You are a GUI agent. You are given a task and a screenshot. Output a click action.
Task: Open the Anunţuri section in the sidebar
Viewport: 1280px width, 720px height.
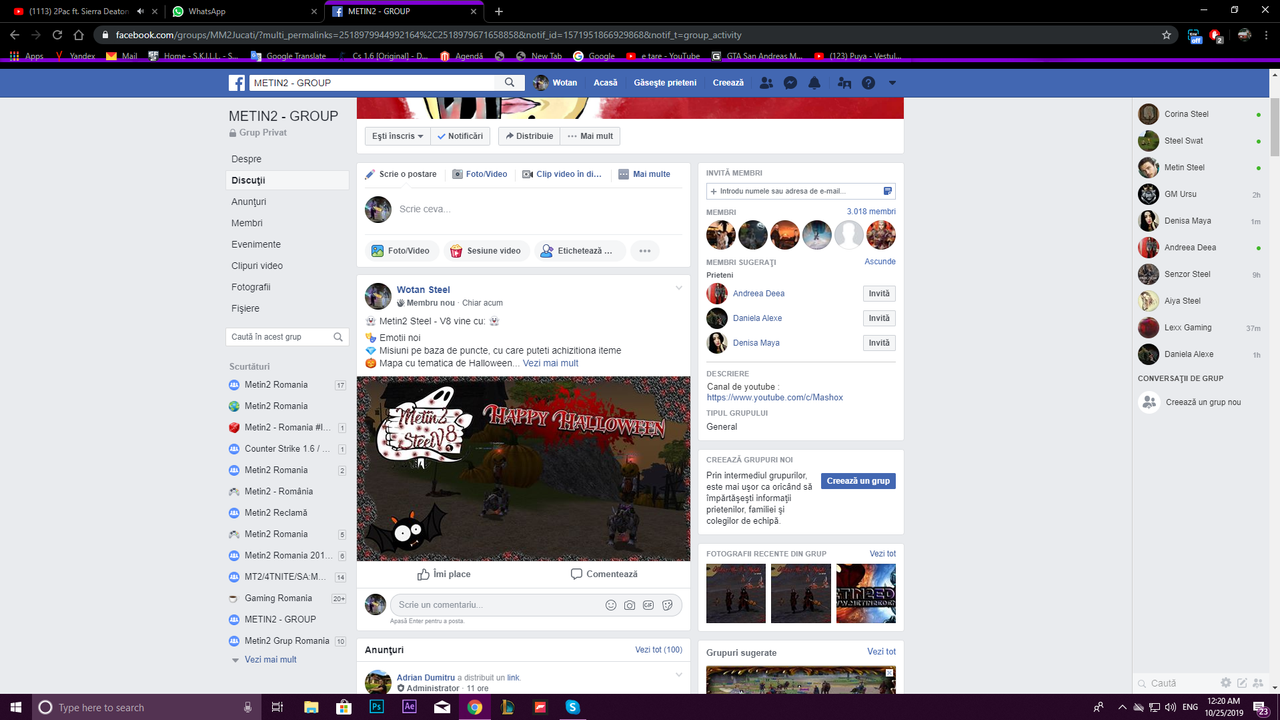[x=247, y=201]
